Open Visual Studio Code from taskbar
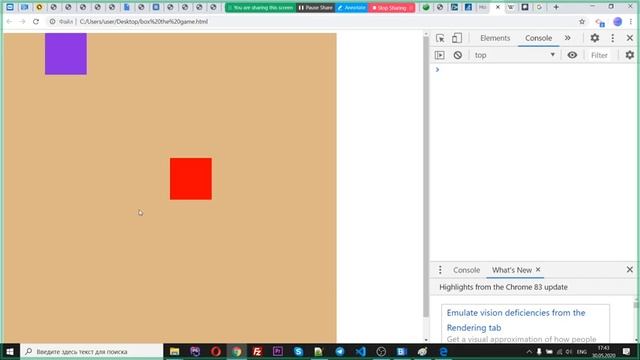Viewport: 640px width, 360px height. pyautogui.click(x=360, y=351)
